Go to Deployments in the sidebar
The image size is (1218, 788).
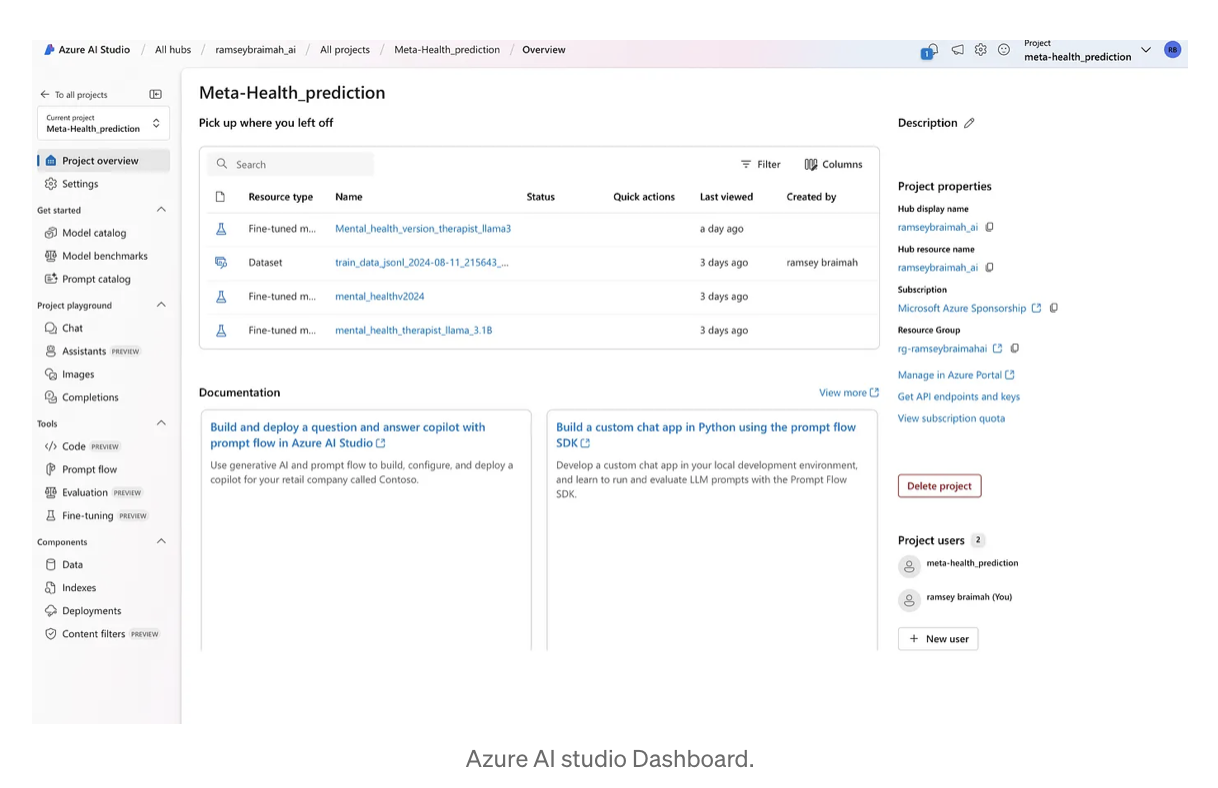tap(91, 611)
